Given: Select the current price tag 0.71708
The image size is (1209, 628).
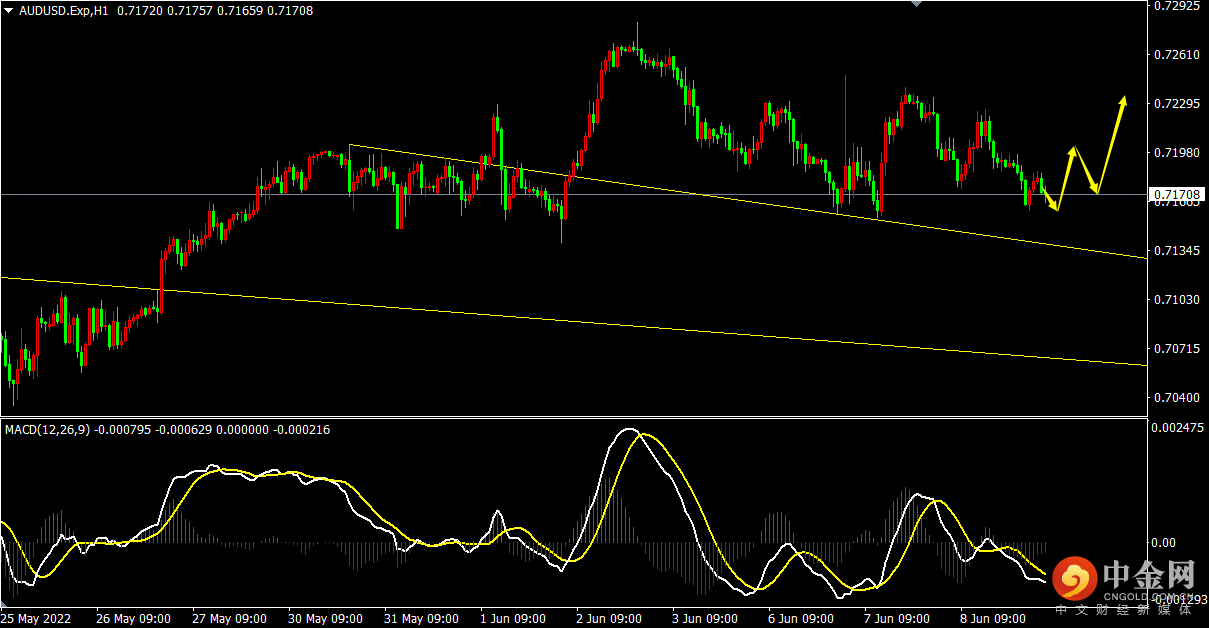Looking at the screenshot, I should (1176, 193).
